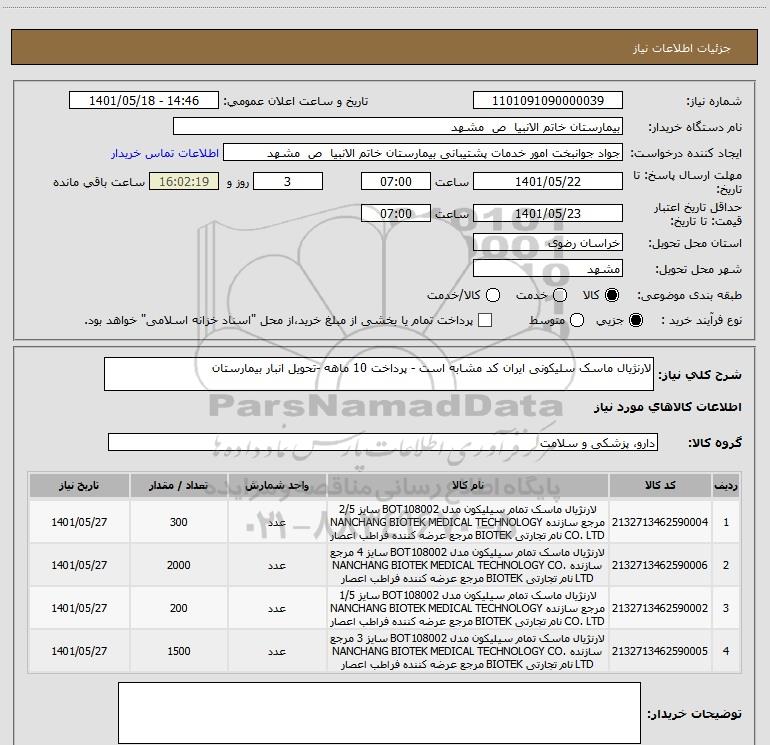Select the خدمت radio button
Viewport: 770px width, 745px height.
560,295
